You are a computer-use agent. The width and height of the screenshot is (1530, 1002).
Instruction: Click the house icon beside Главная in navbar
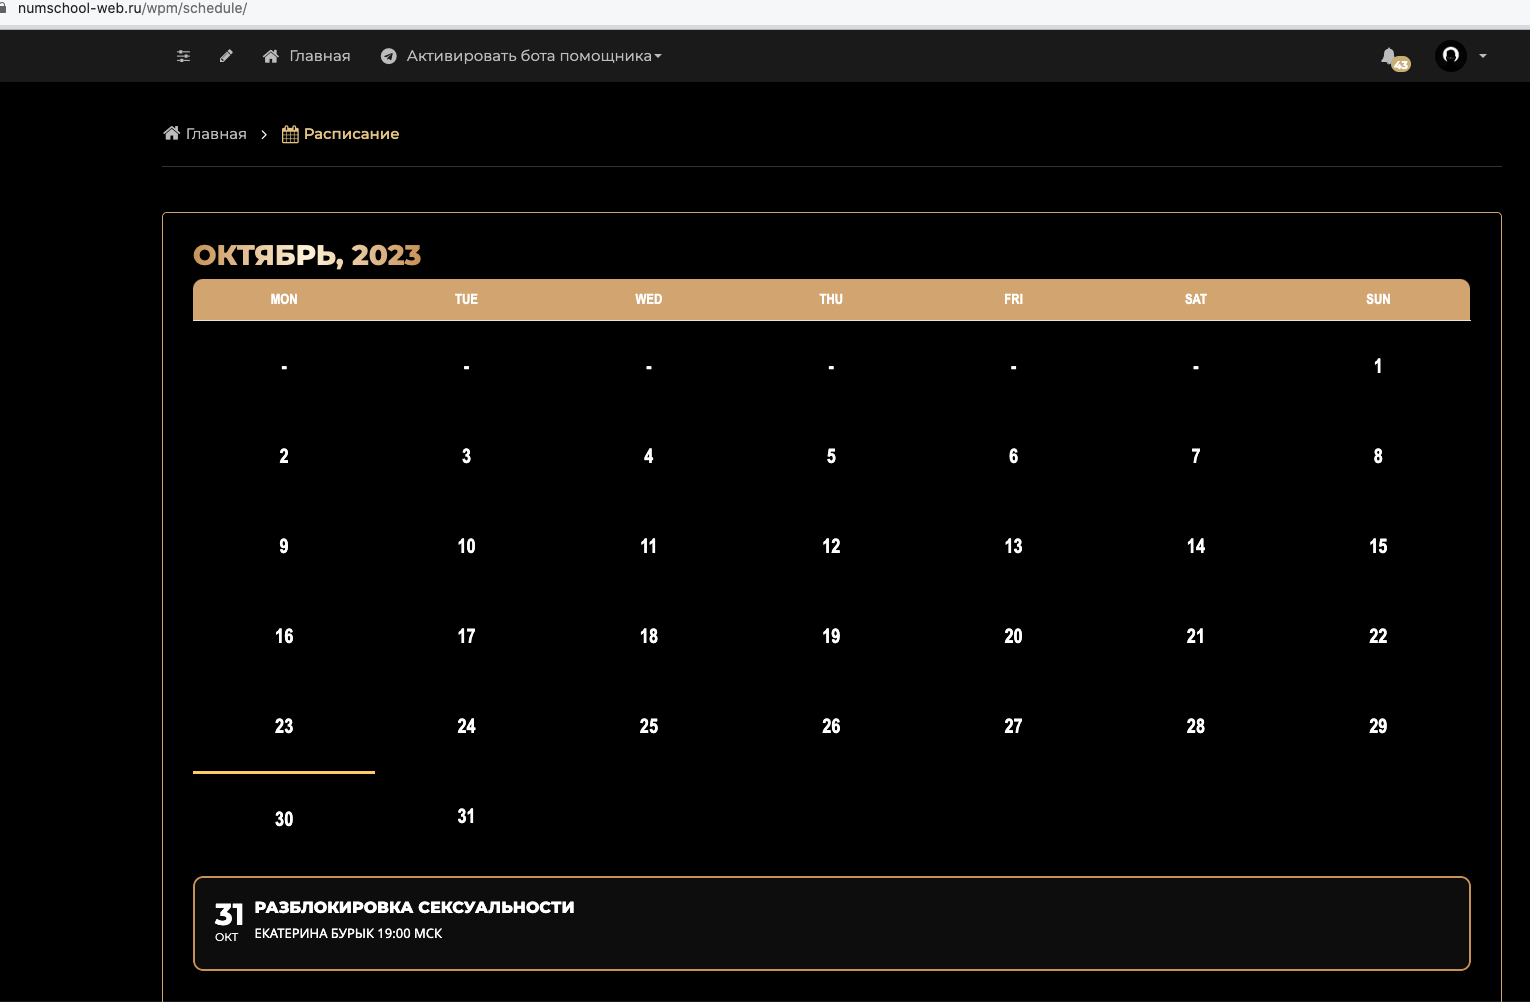coord(270,56)
